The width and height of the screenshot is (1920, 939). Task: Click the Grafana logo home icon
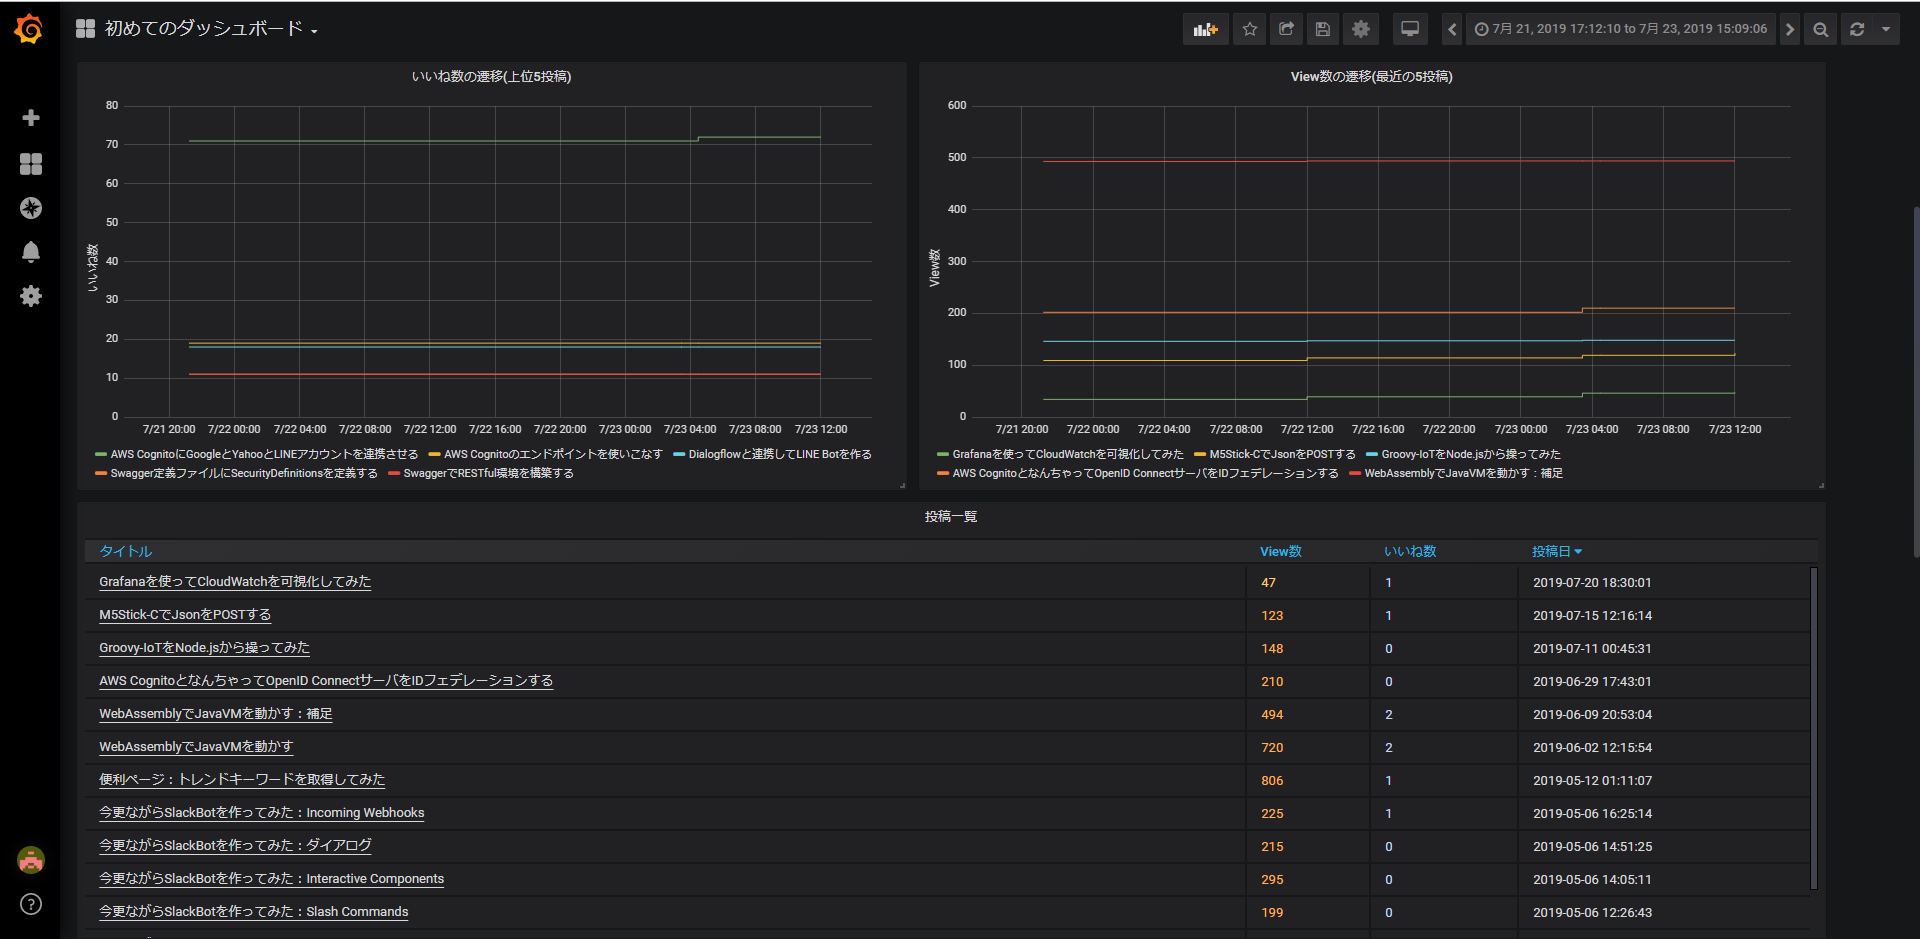(29, 29)
